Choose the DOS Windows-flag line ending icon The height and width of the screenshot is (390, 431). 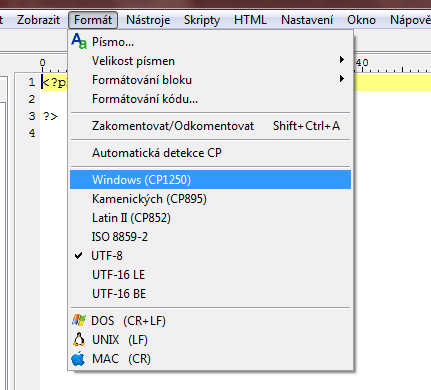tap(79, 320)
